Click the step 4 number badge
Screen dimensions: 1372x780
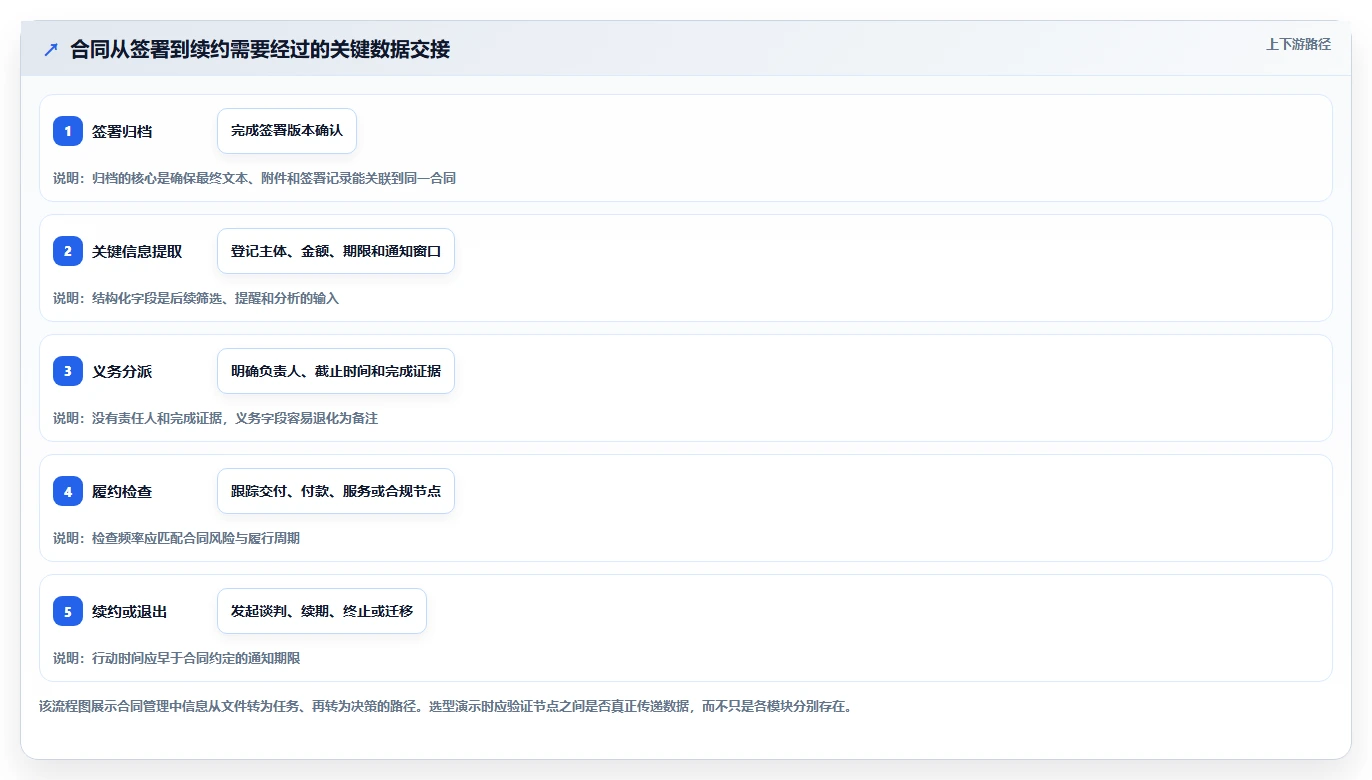[68, 491]
